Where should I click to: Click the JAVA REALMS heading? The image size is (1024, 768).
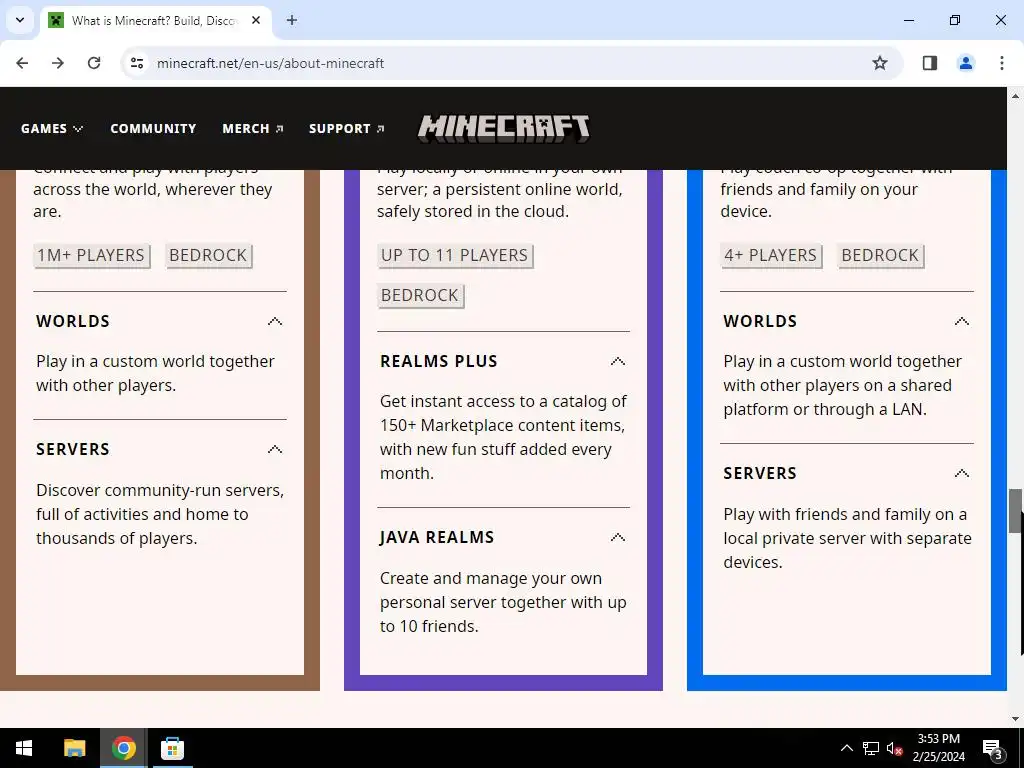pos(437,537)
